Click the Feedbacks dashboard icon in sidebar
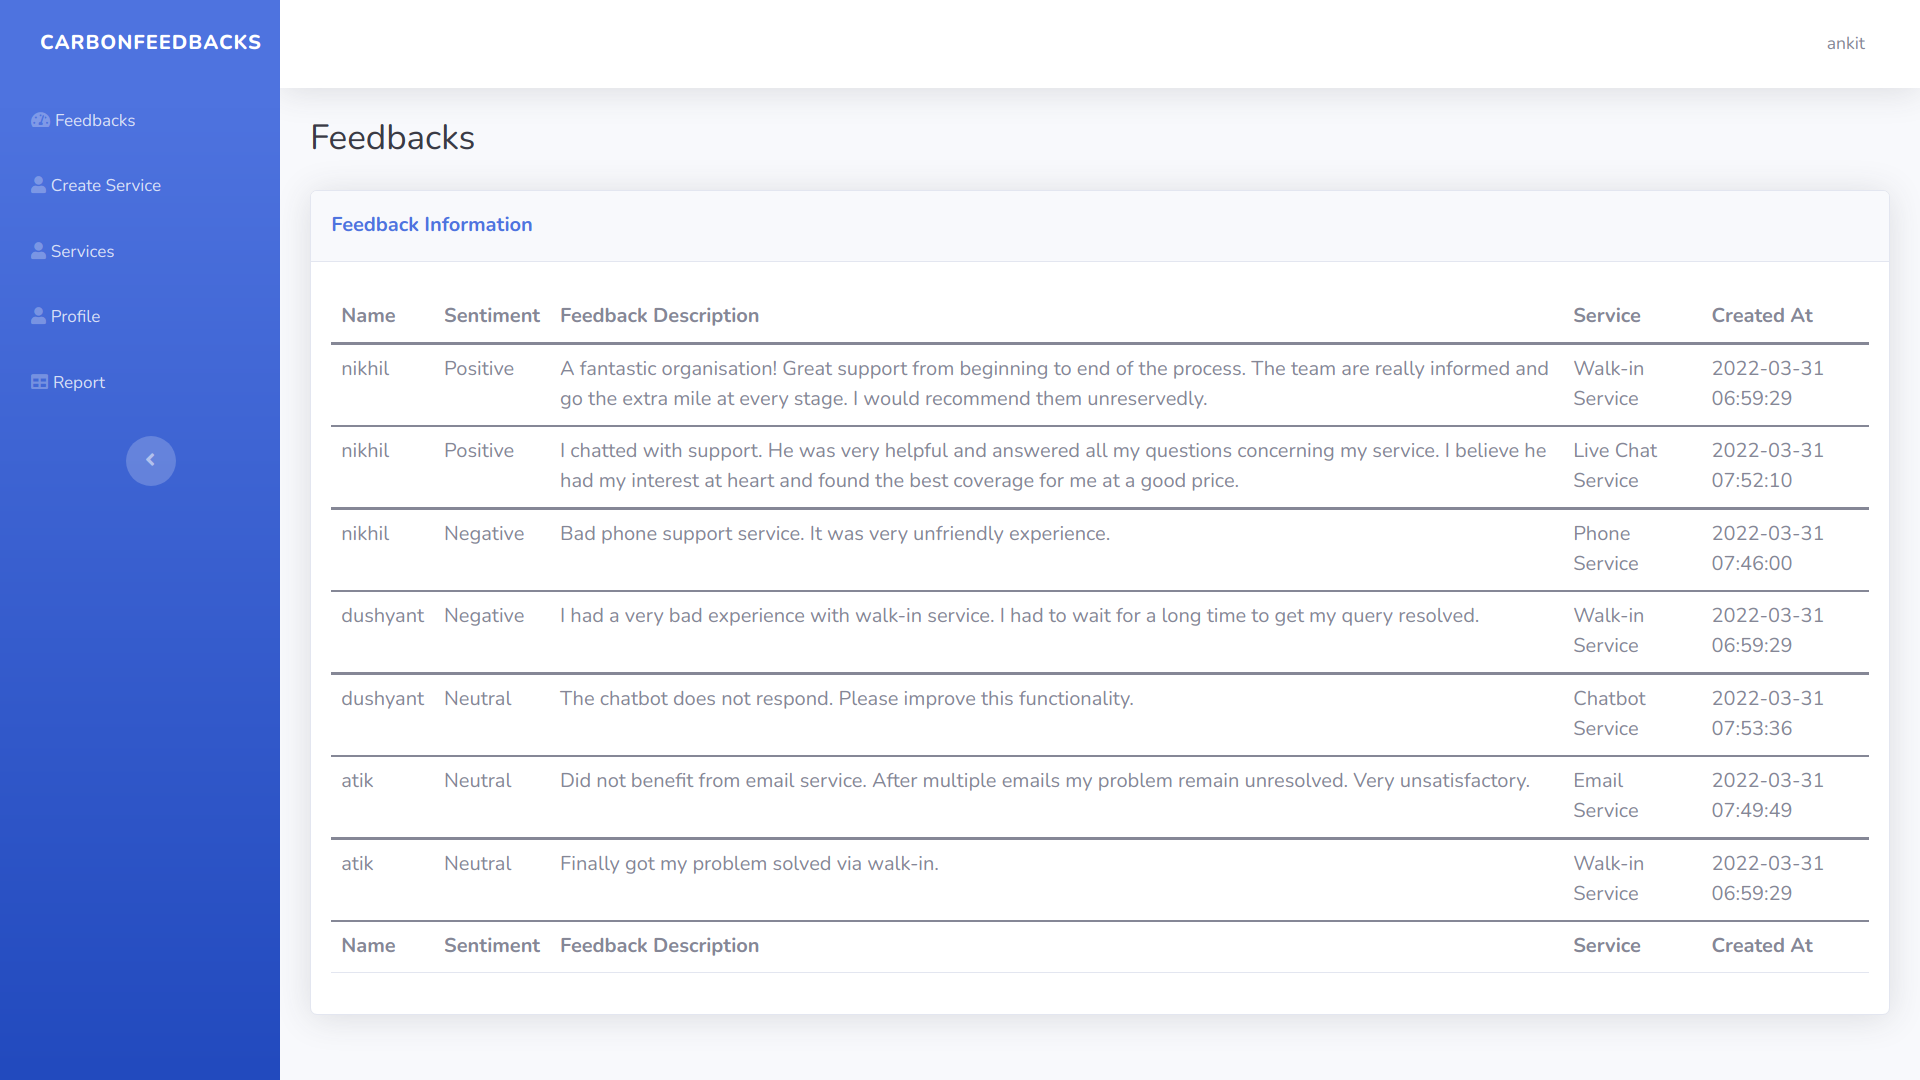1920x1080 pixels. pyautogui.click(x=40, y=120)
